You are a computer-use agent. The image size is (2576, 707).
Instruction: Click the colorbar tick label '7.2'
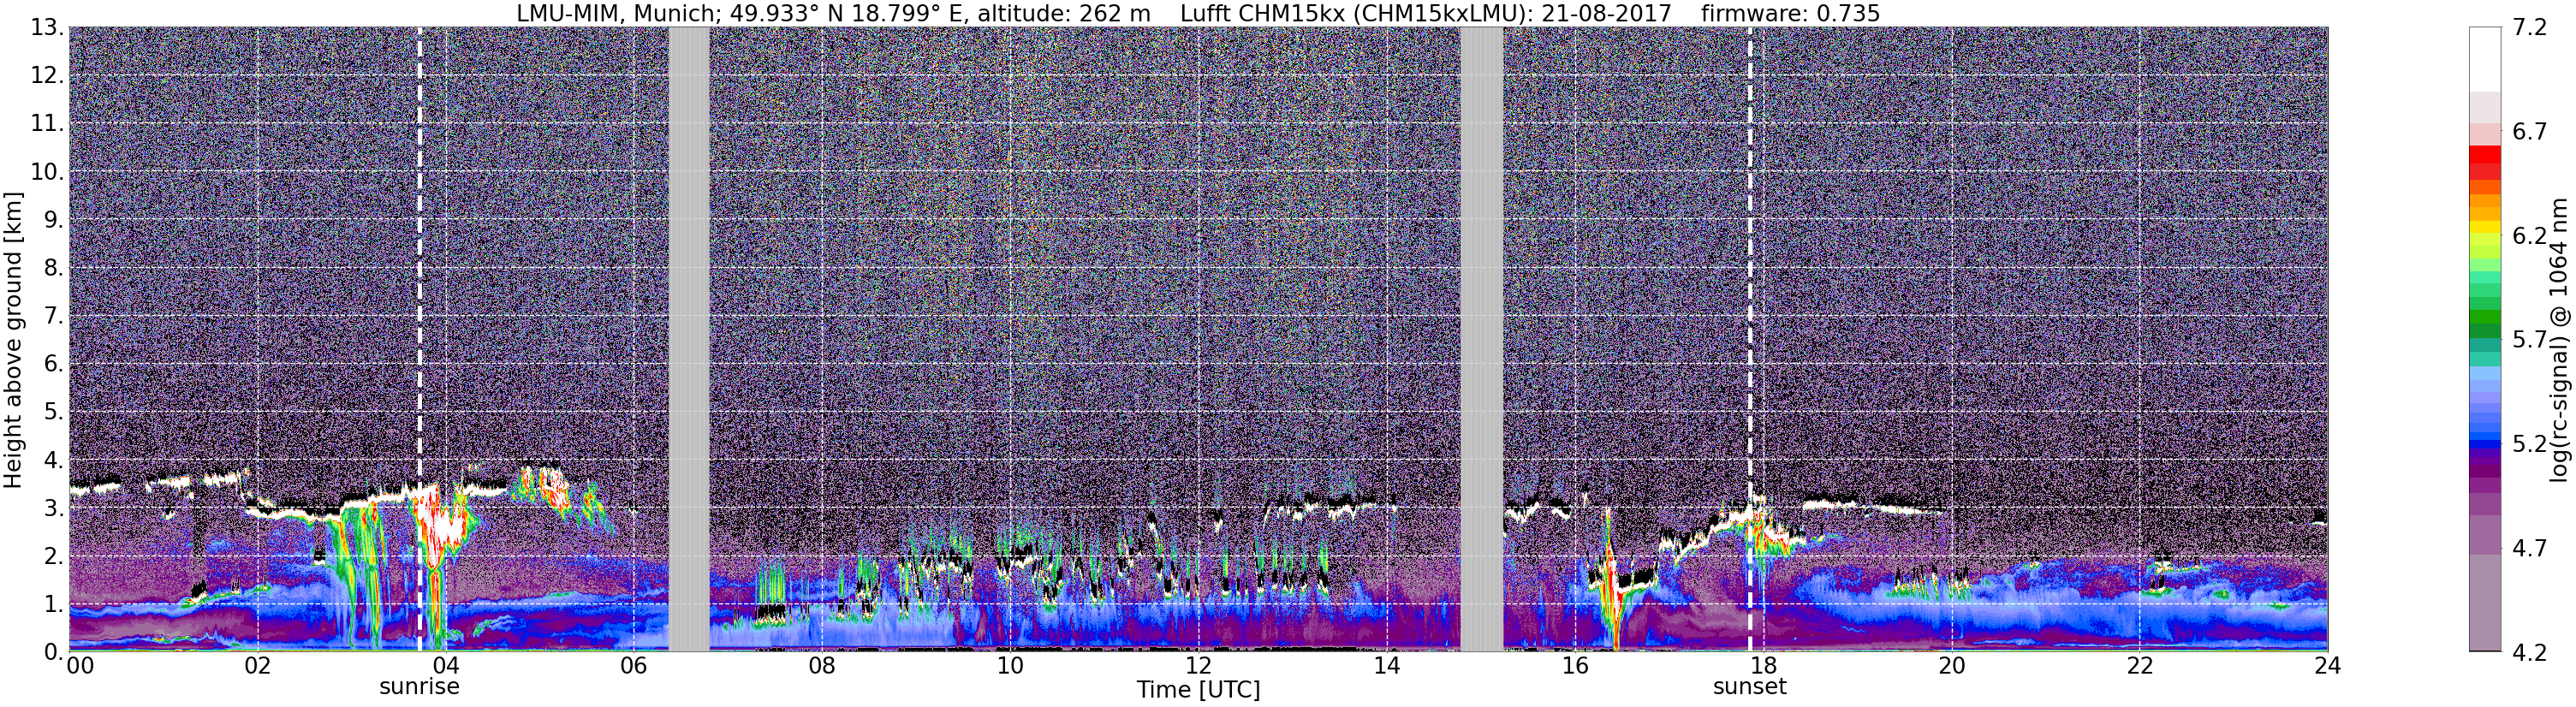point(2529,27)
